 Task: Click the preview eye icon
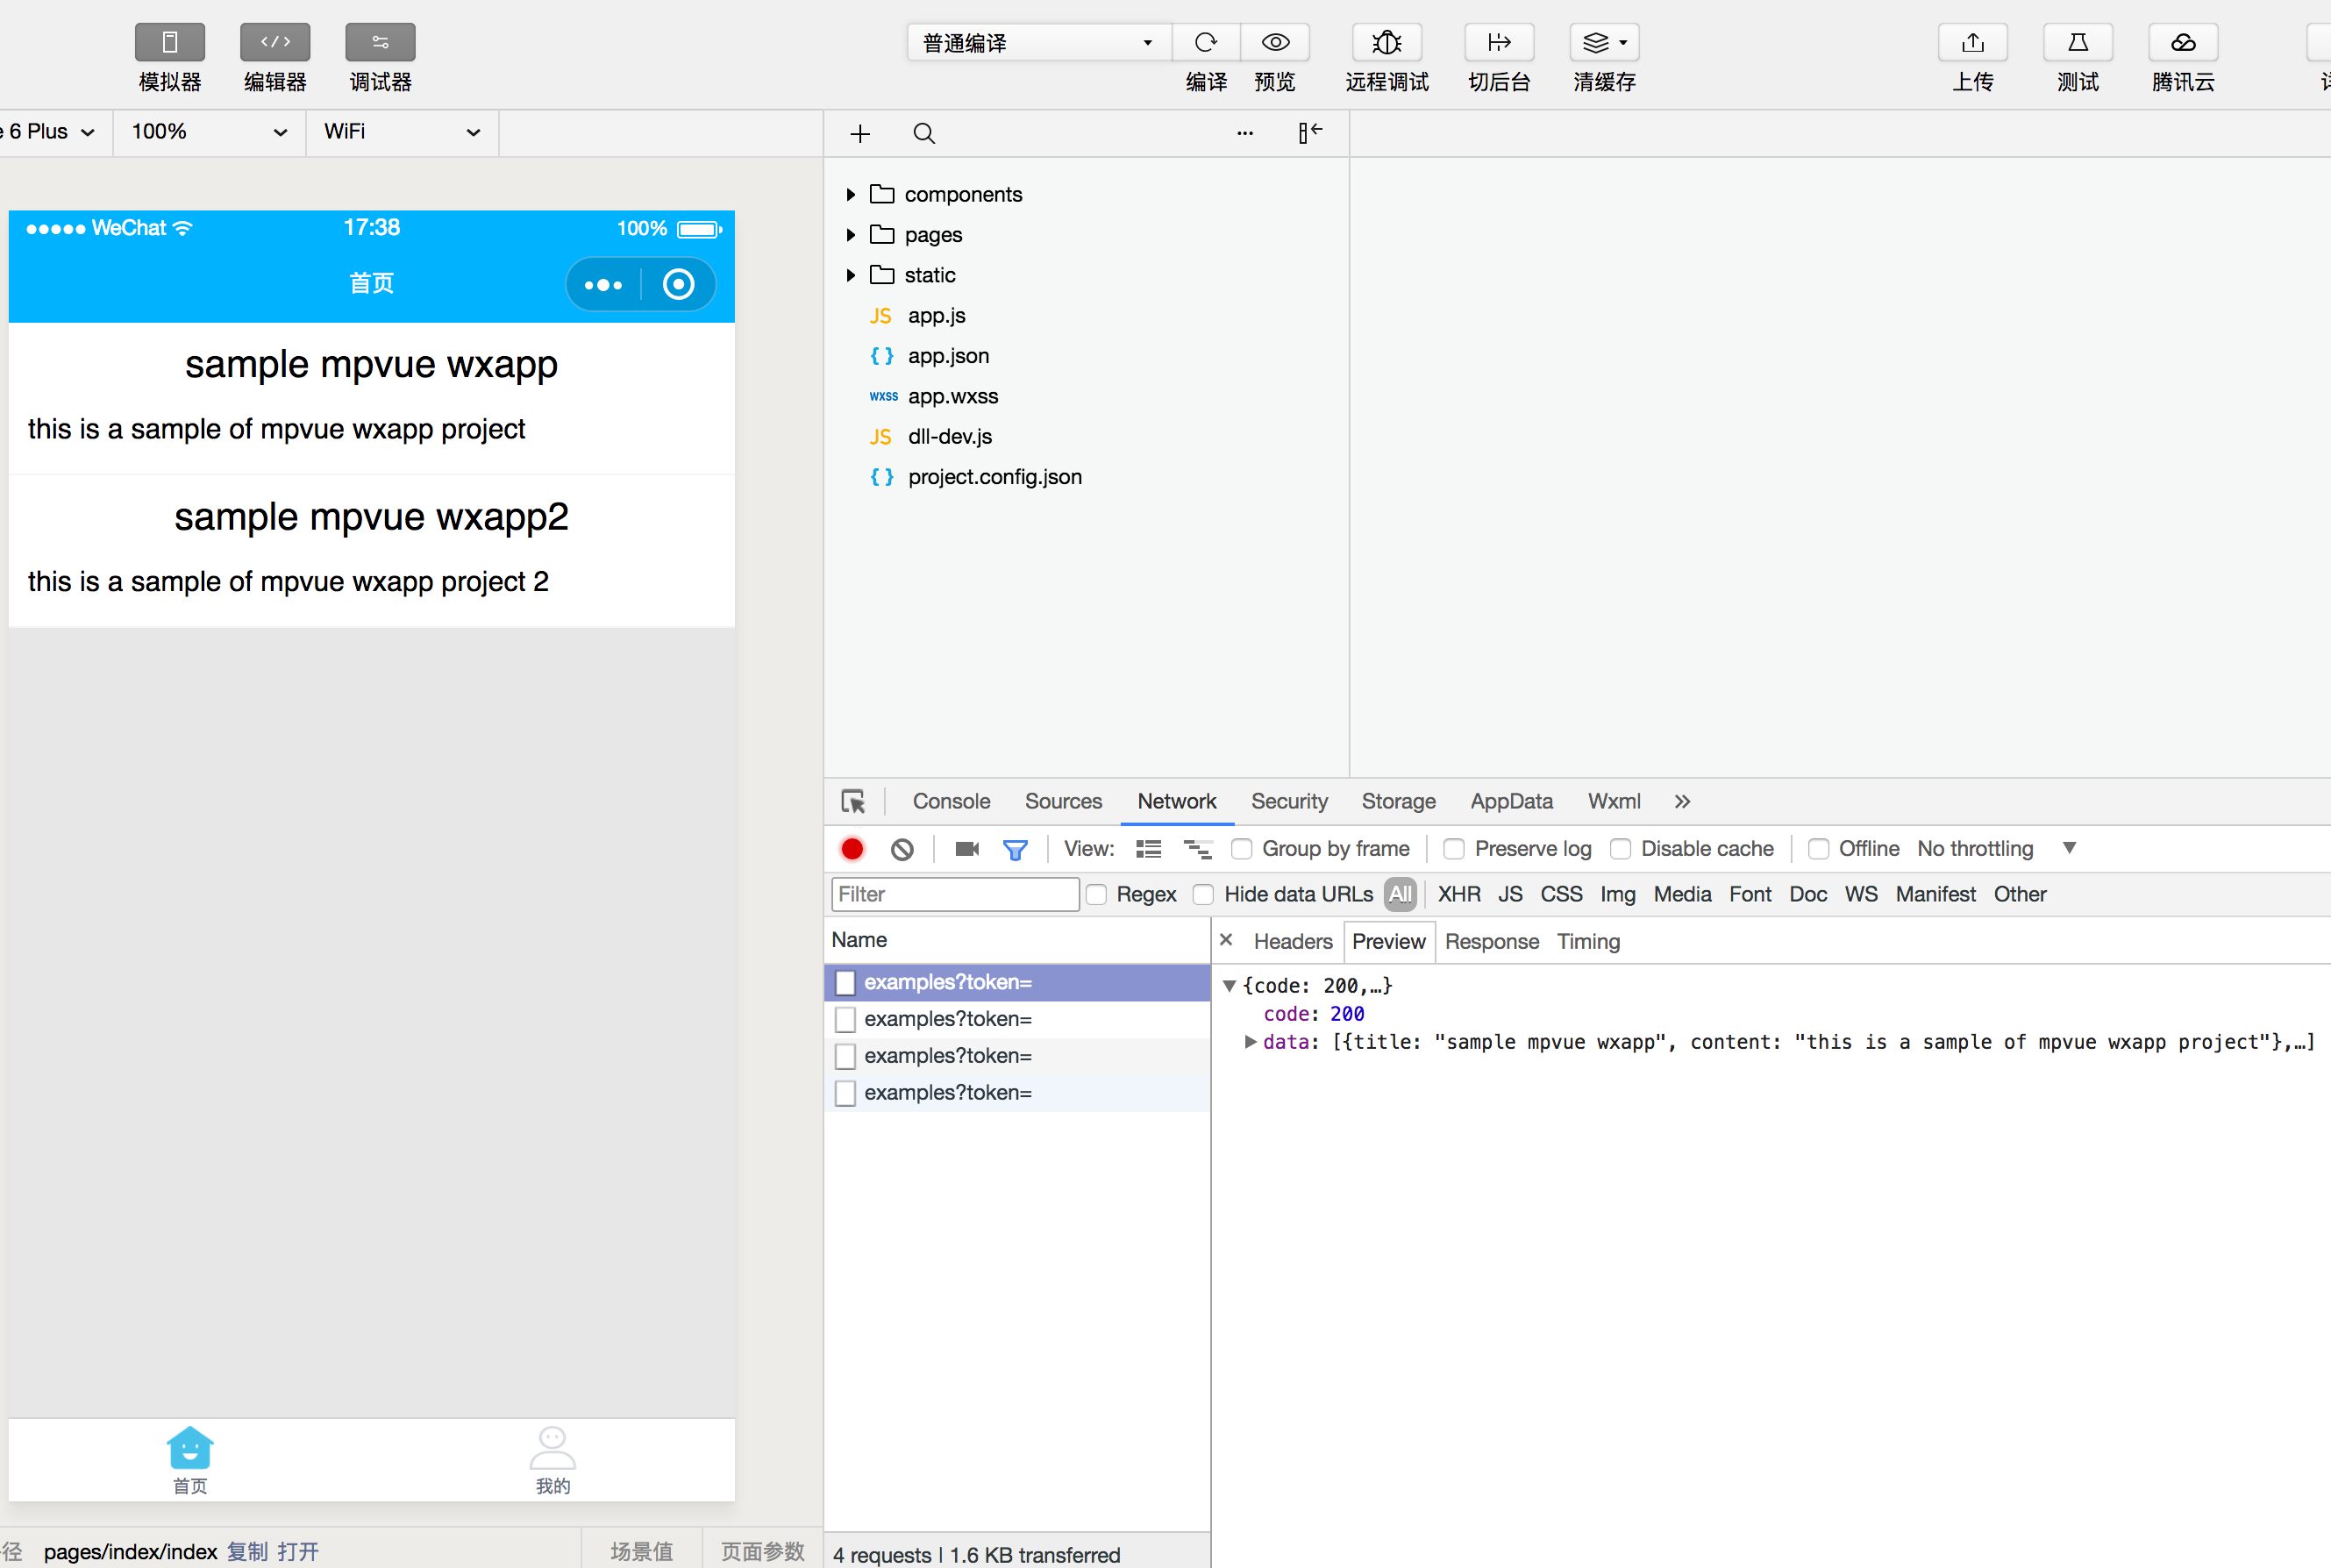pyautogui.click(x=1274, y=42)
